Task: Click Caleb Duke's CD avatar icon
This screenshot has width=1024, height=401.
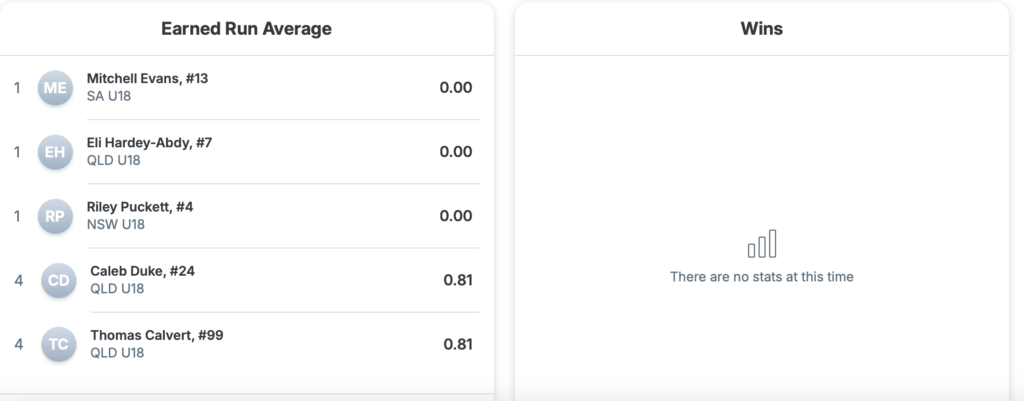Action: (59, 280)
